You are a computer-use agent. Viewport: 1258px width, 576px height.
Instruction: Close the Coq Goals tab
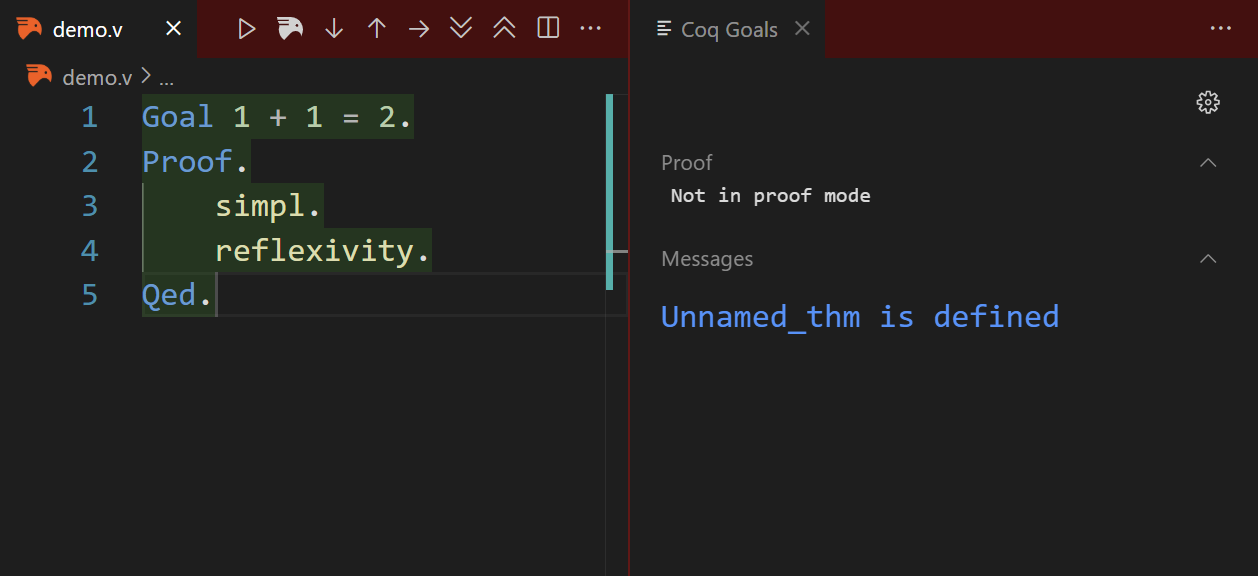click(802, 29)
